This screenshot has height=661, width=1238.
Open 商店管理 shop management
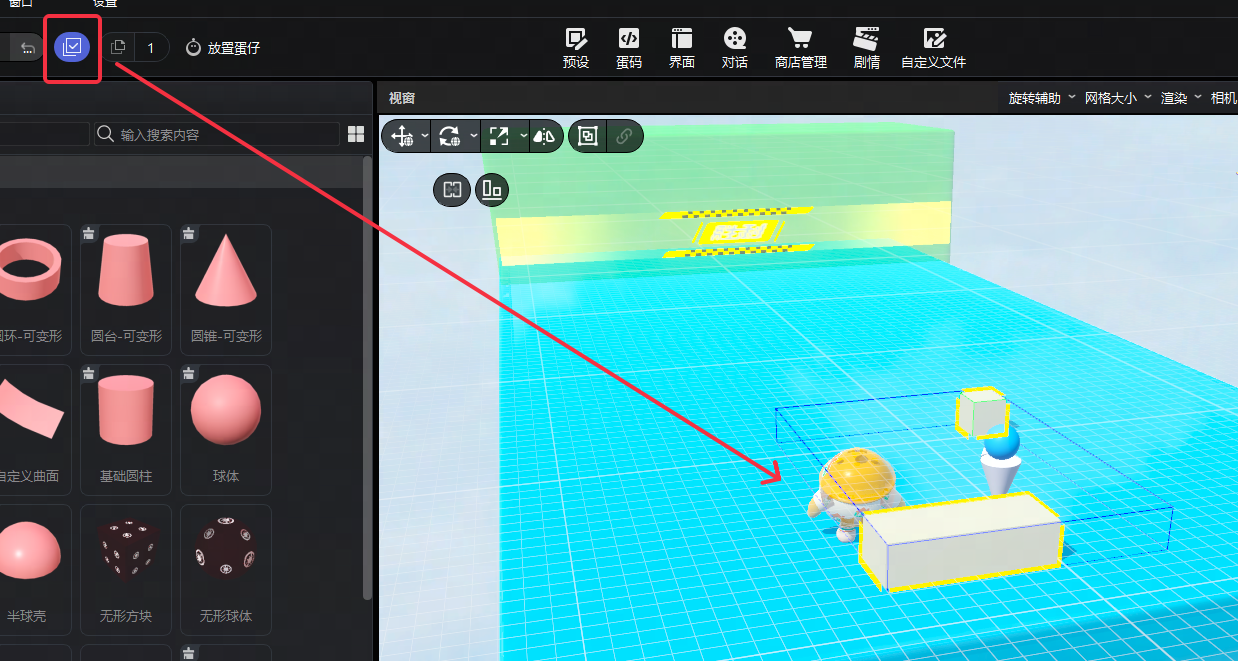click(801, 48)
